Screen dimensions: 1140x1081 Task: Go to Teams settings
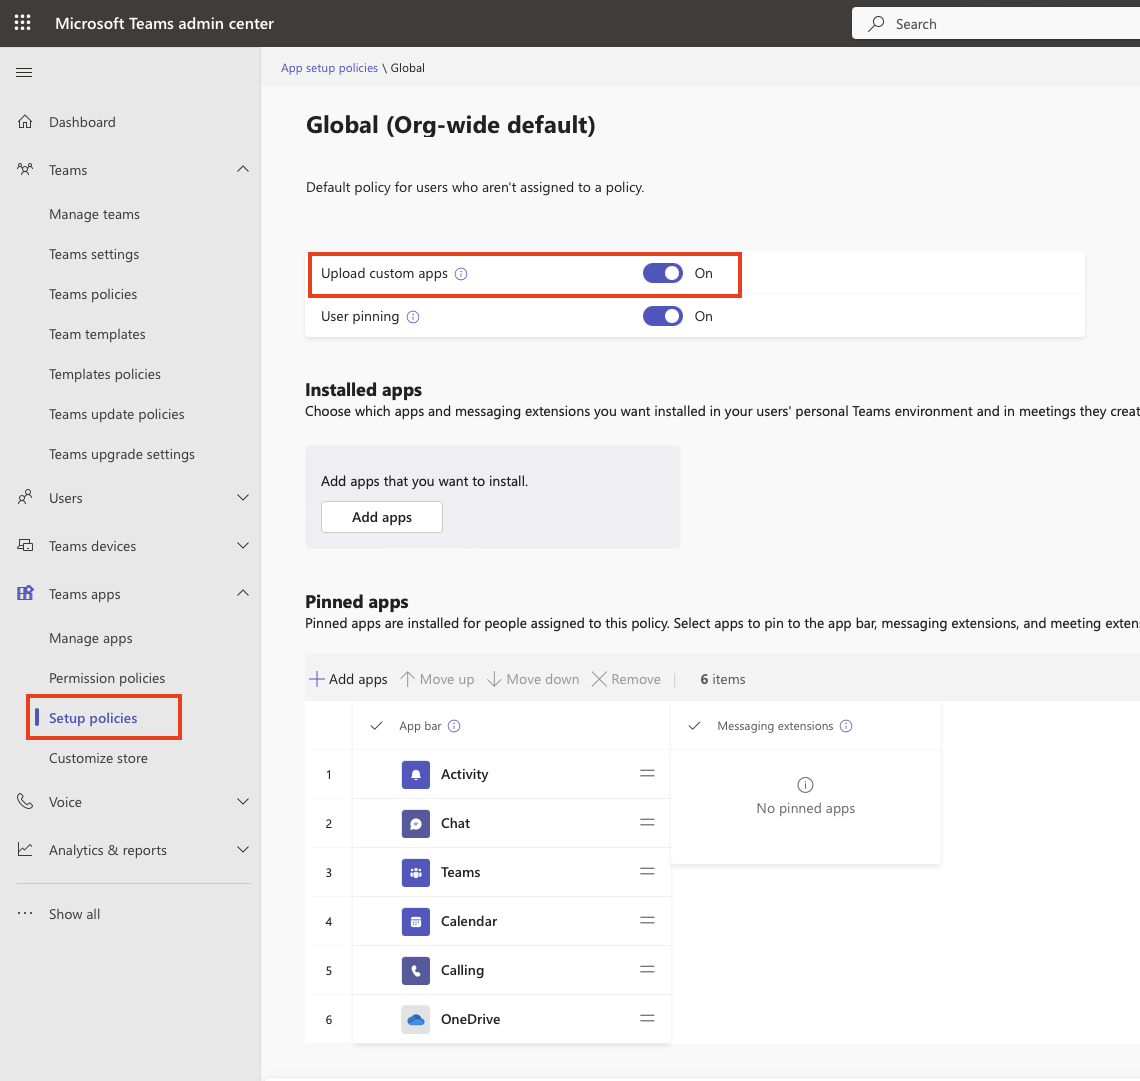coord(94,254)
